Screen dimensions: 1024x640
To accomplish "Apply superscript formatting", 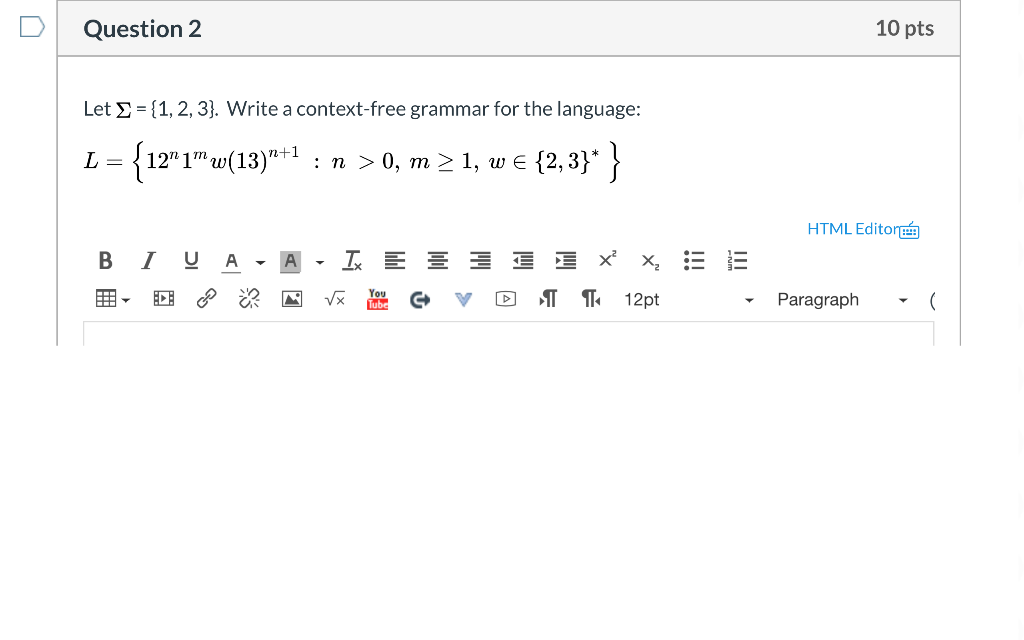I will coord(606,260).
